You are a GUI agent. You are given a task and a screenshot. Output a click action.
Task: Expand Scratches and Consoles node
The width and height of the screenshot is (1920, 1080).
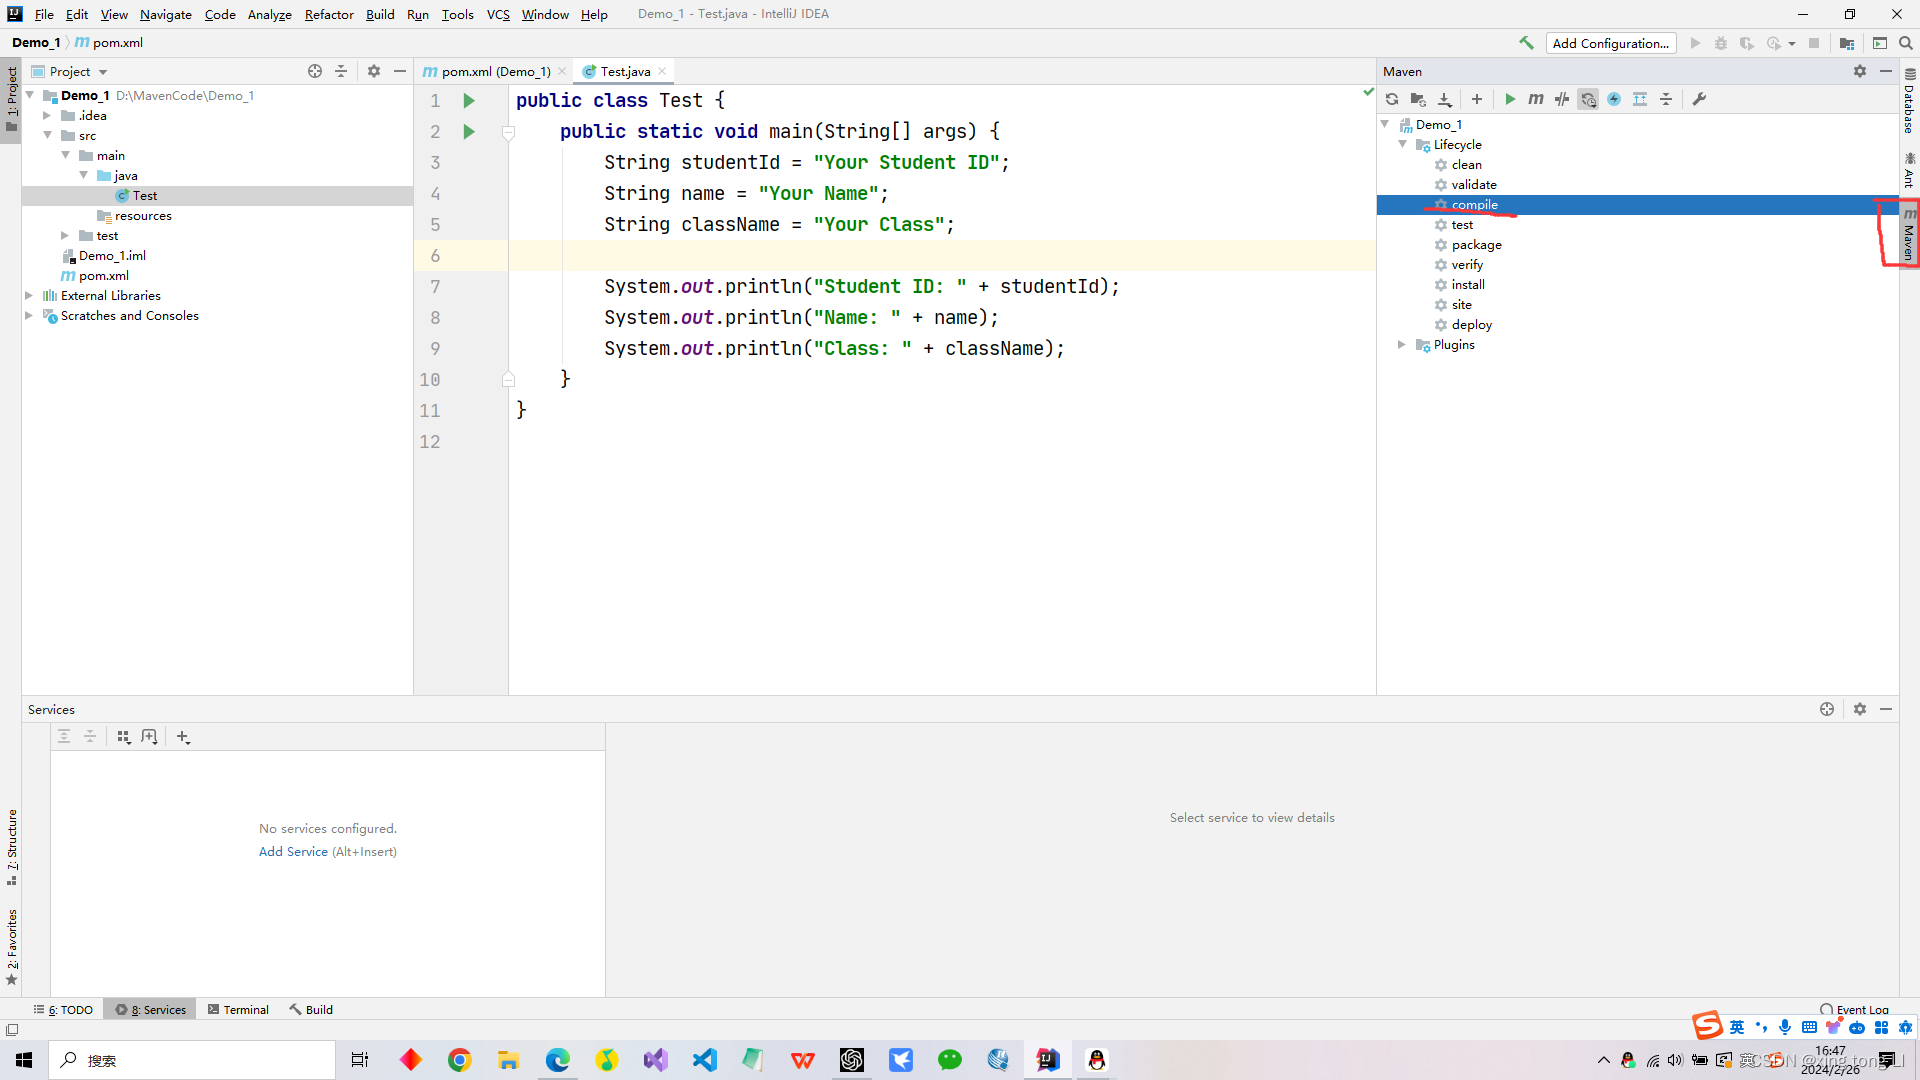click(x=29, y=315)
